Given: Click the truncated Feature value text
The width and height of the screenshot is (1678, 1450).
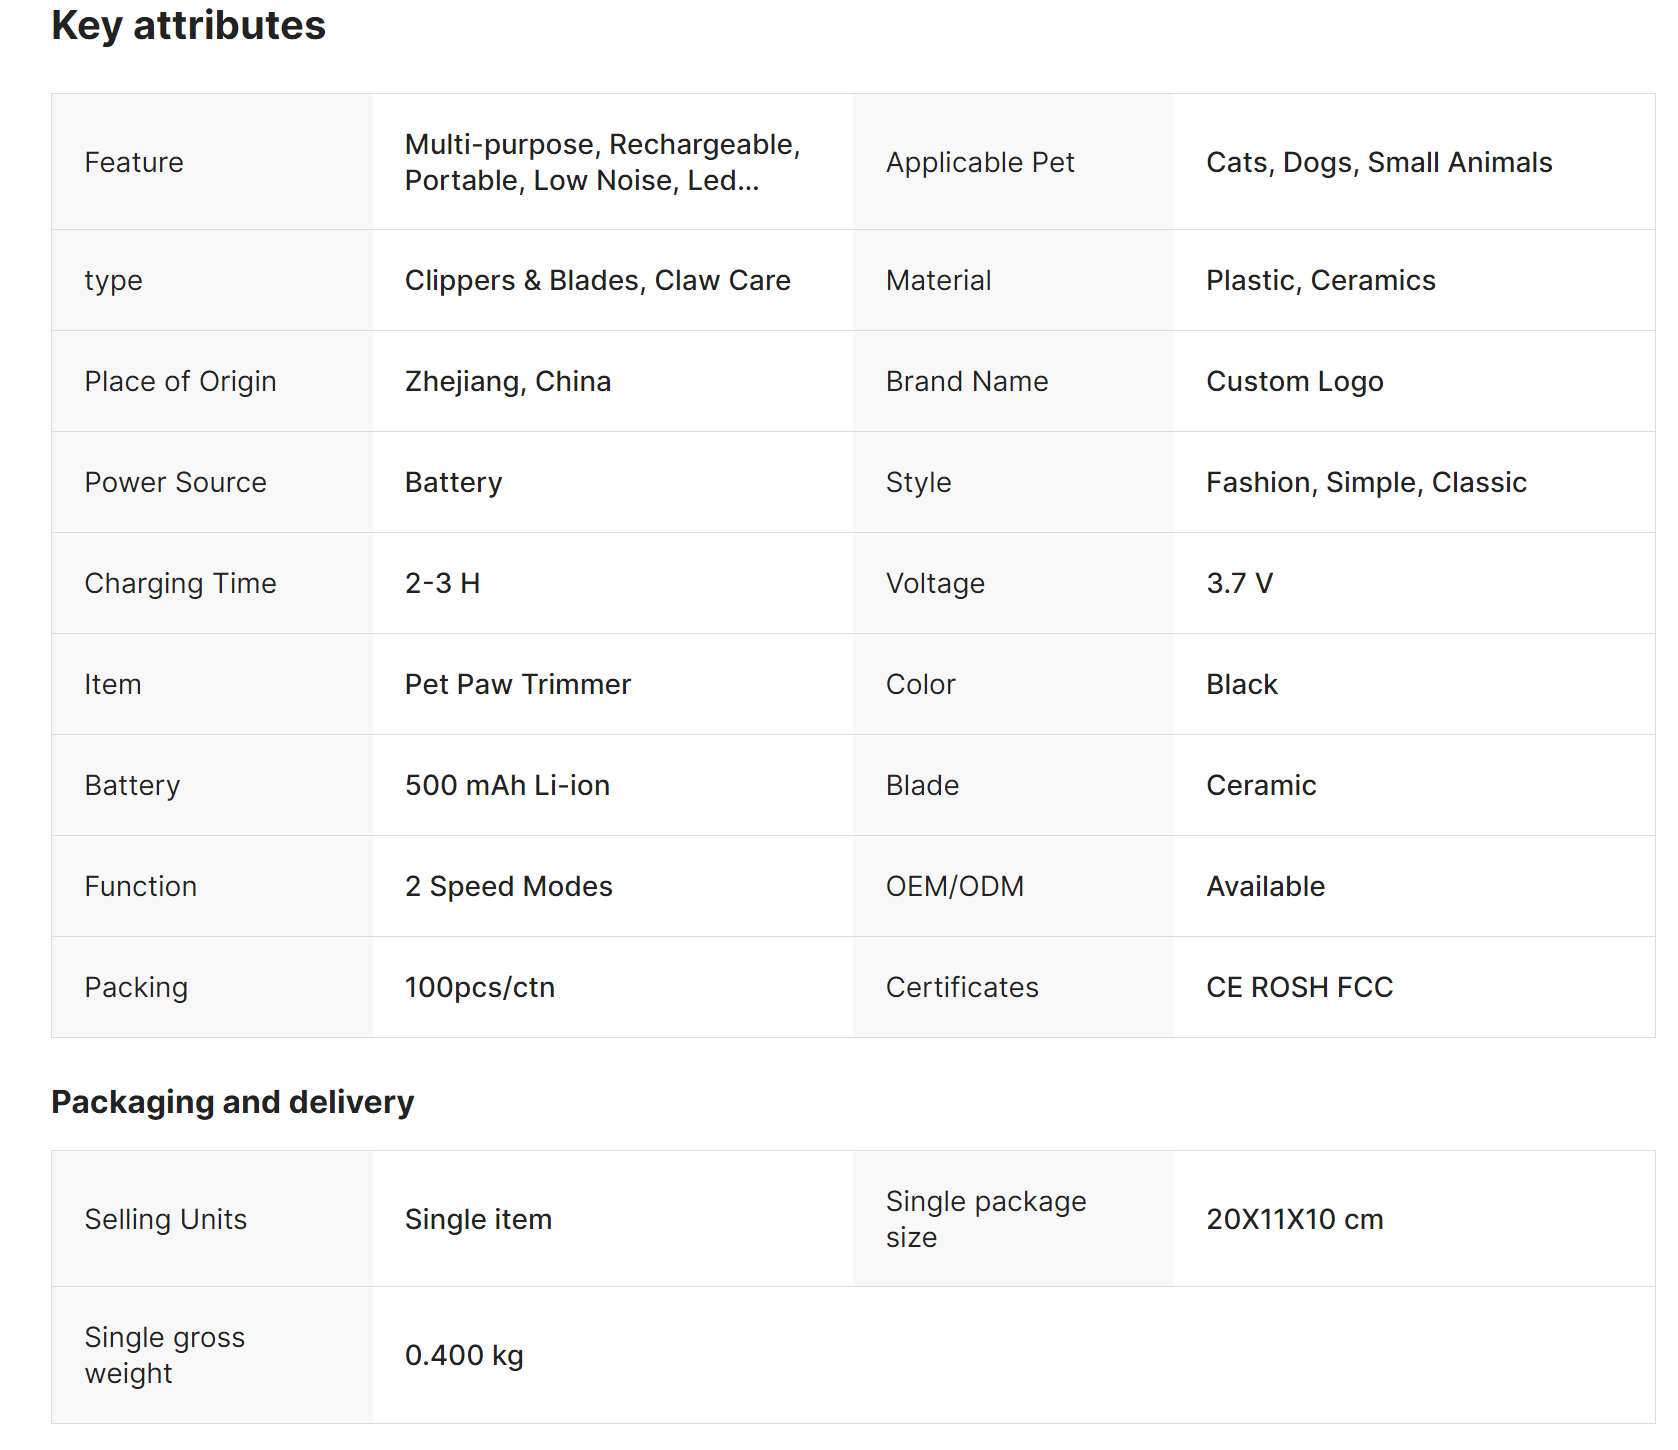Looking at the screenshot, I should (x=602, y=162).
